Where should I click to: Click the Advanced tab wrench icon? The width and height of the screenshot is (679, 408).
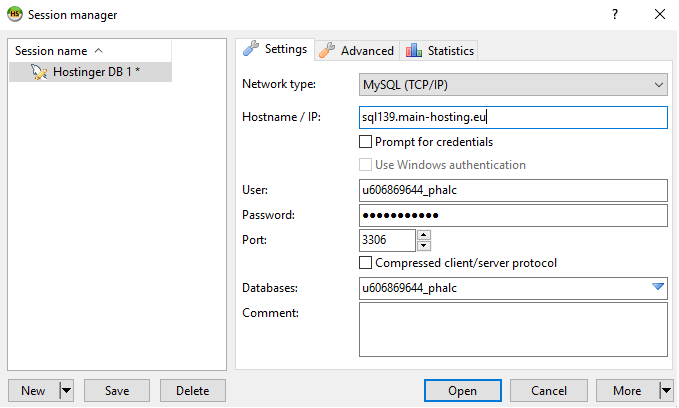click(327, 50)
